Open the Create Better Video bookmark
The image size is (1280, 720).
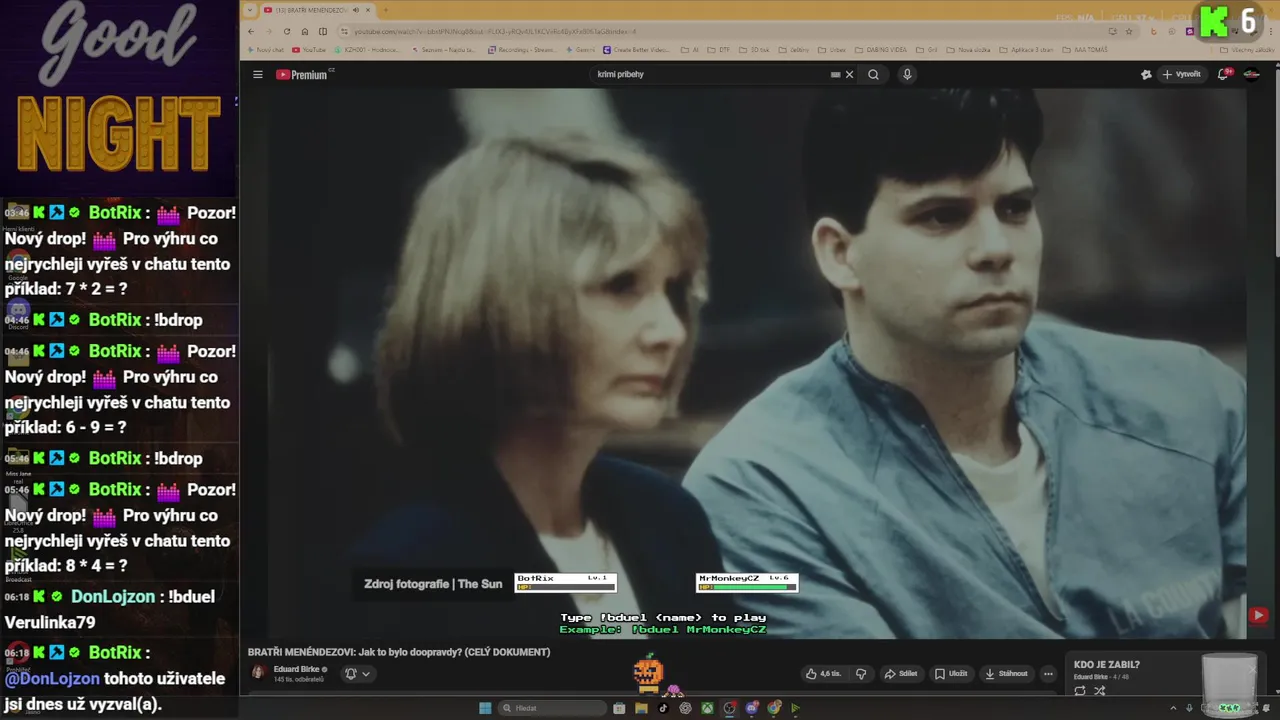point(636,50)
